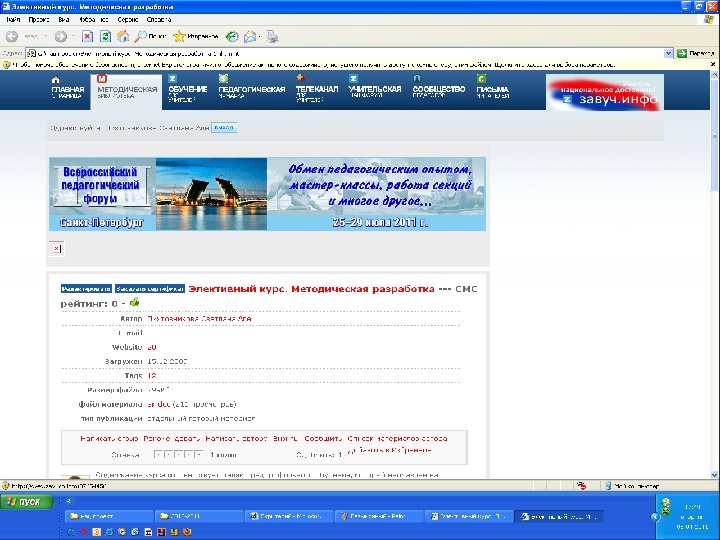Image resolution: width=720 pixels, height=540 pixels.
Task: Open the Back button history dropdown arrow
Action: point(45,36)
